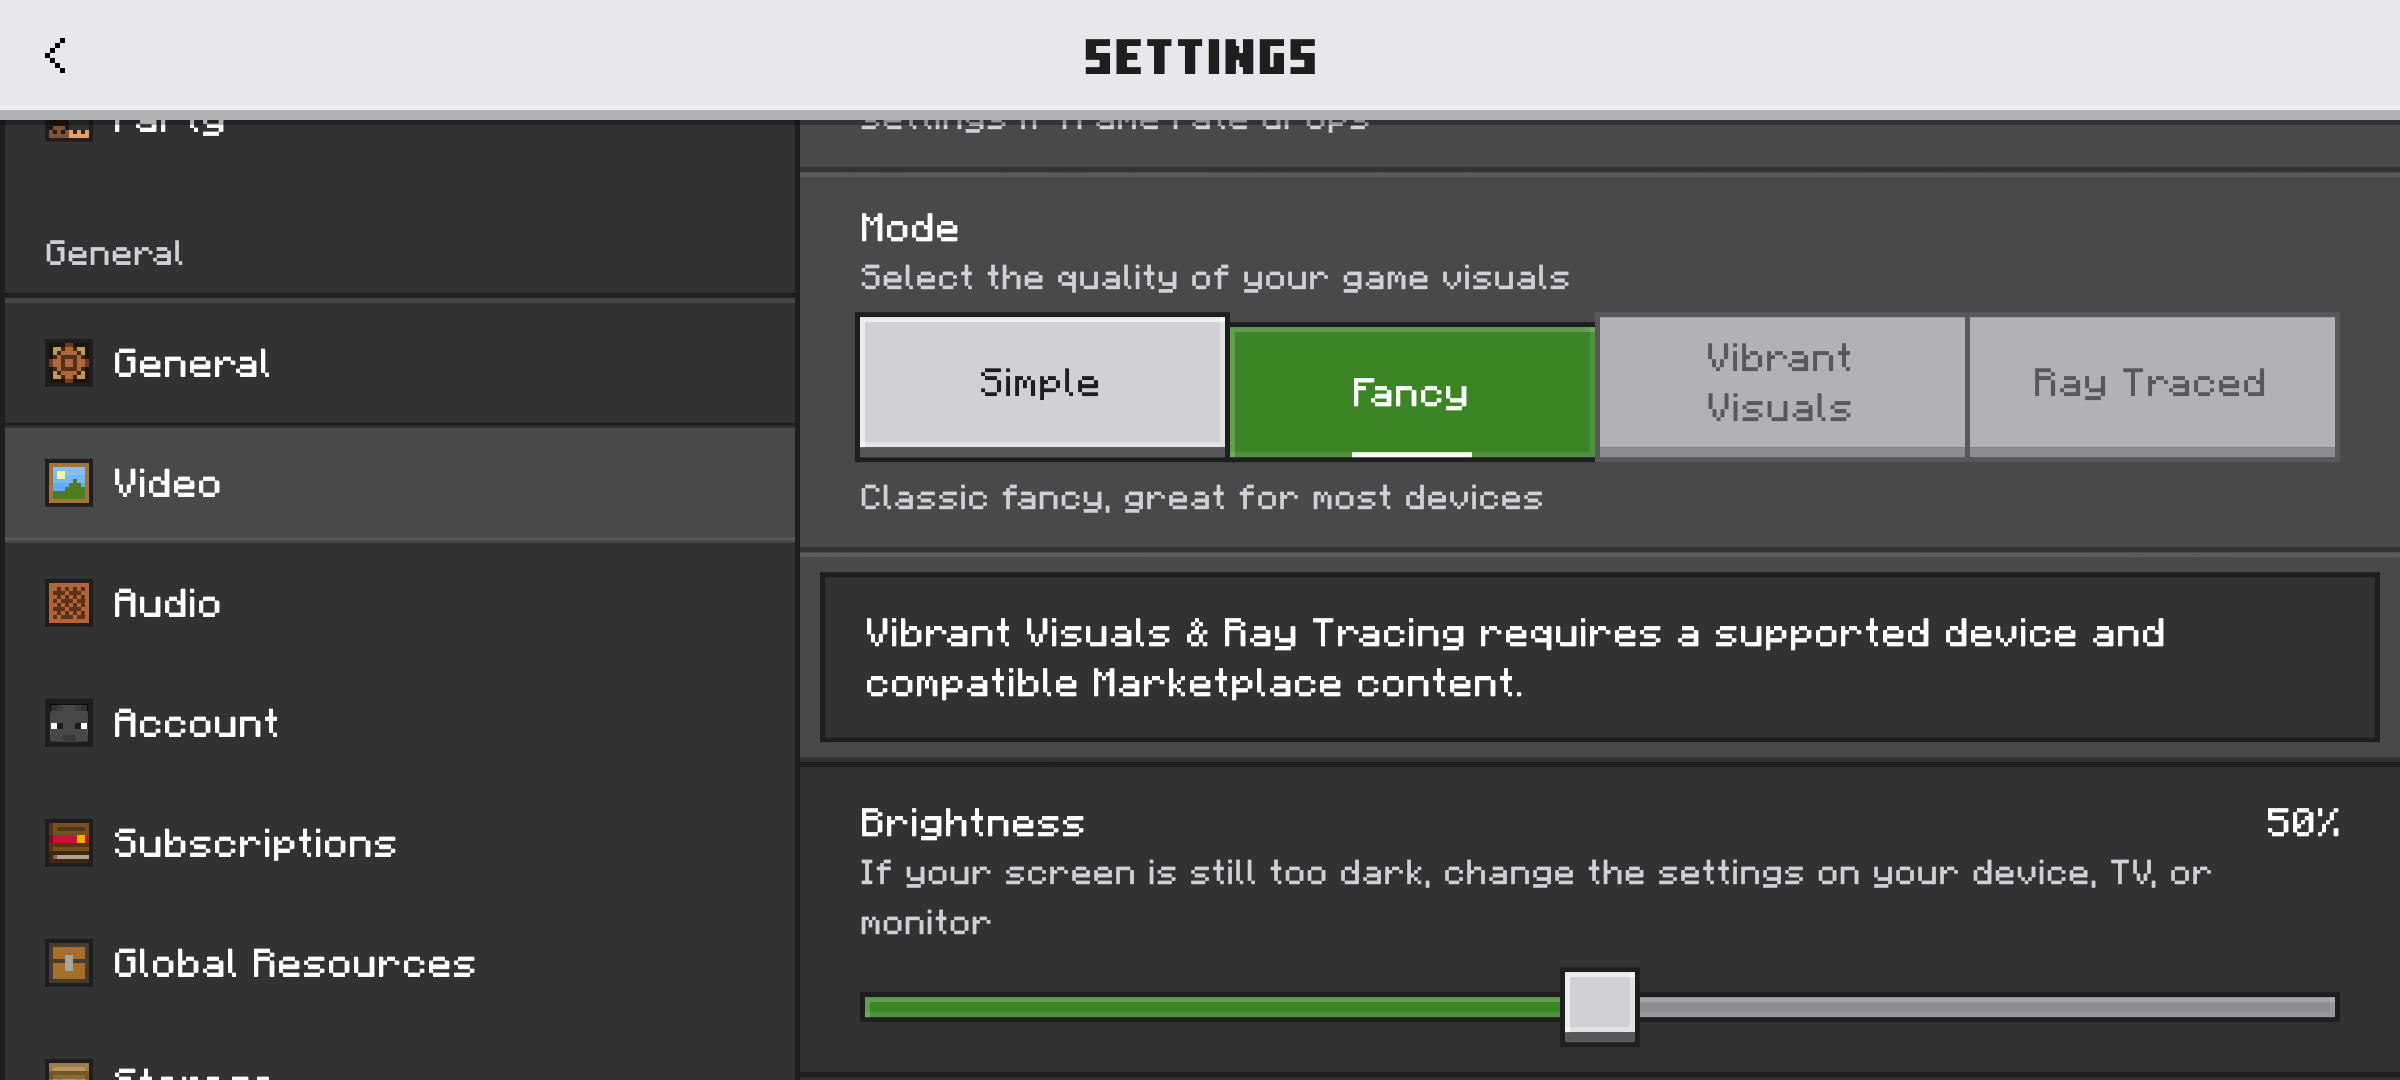Choose the Ray Traced mode option
The height and width of the screenshot is (1080, 2400).
(2152, 385)
